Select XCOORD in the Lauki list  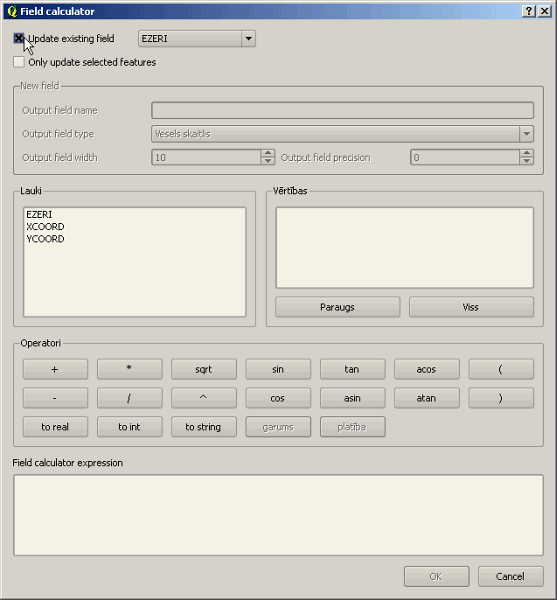tap(45, 227)
